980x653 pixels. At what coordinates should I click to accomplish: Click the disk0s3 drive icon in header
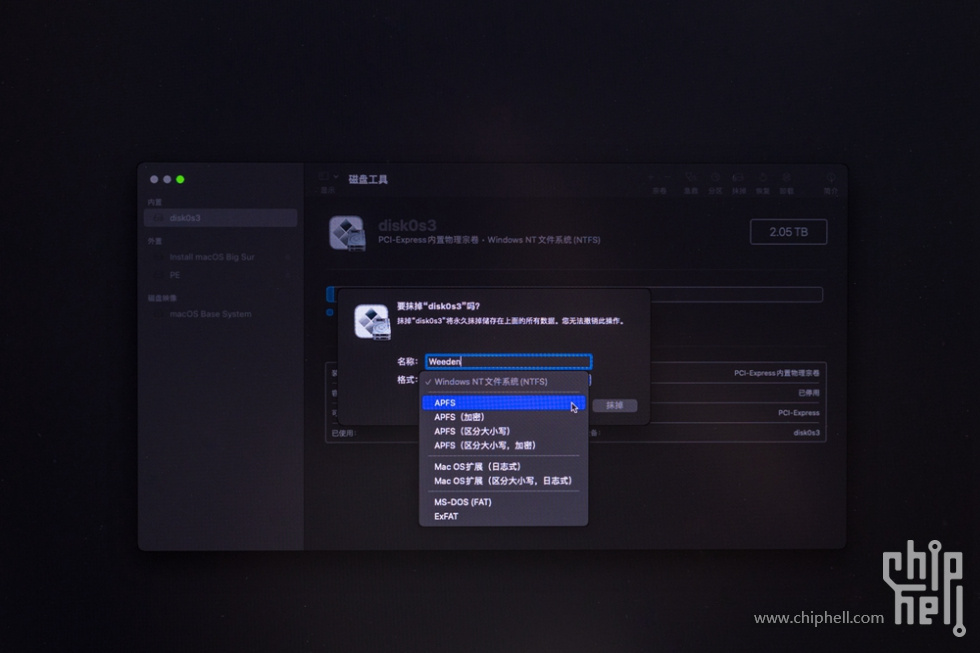(x=348, y=233)
